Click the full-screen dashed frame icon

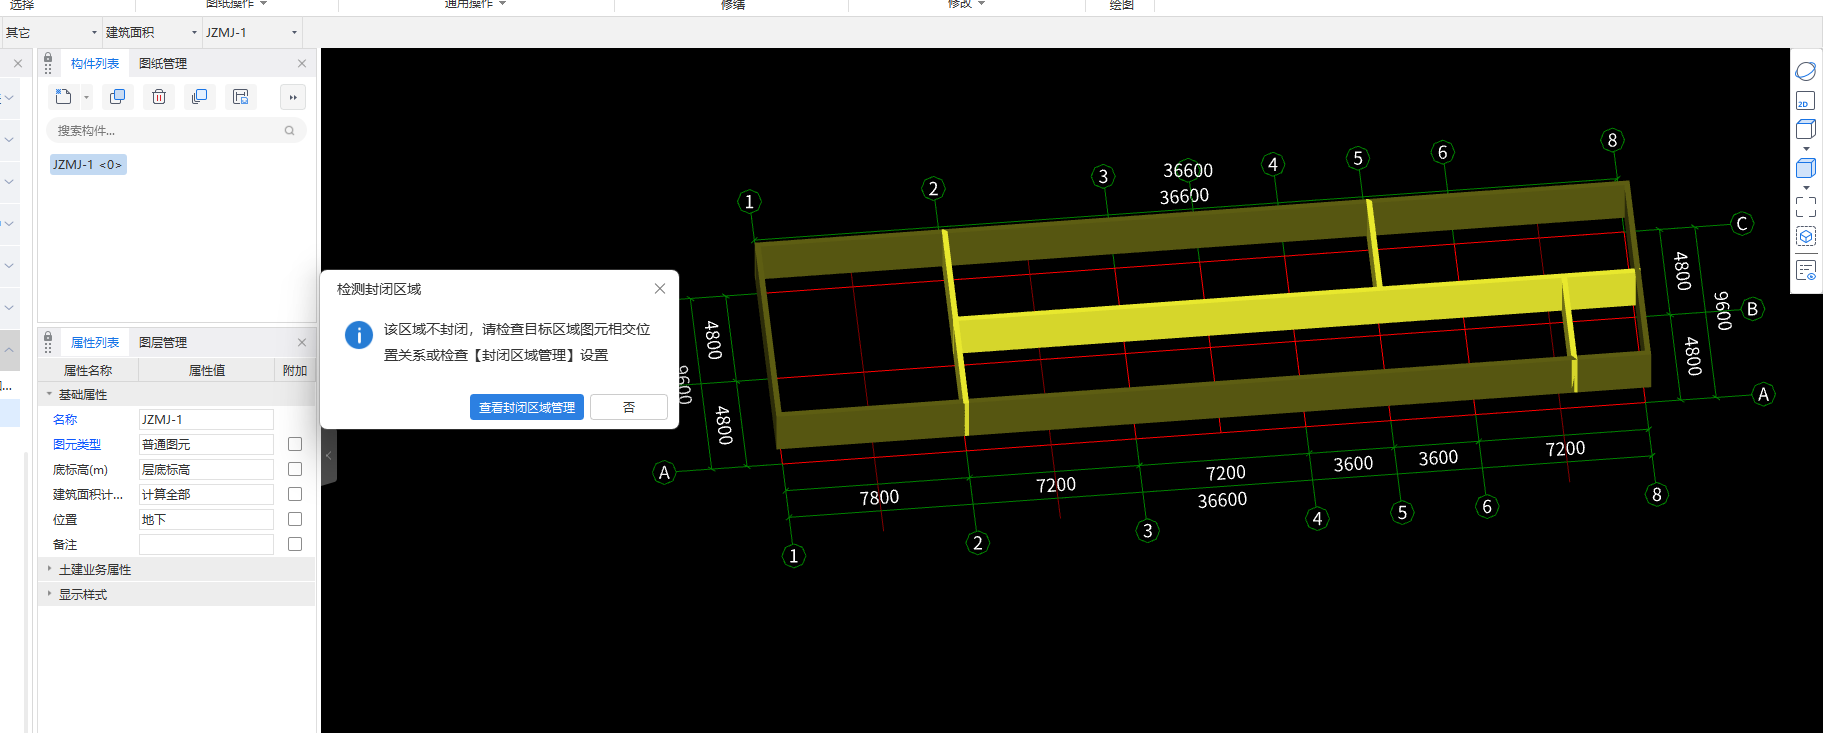[x=1805, y=207]
